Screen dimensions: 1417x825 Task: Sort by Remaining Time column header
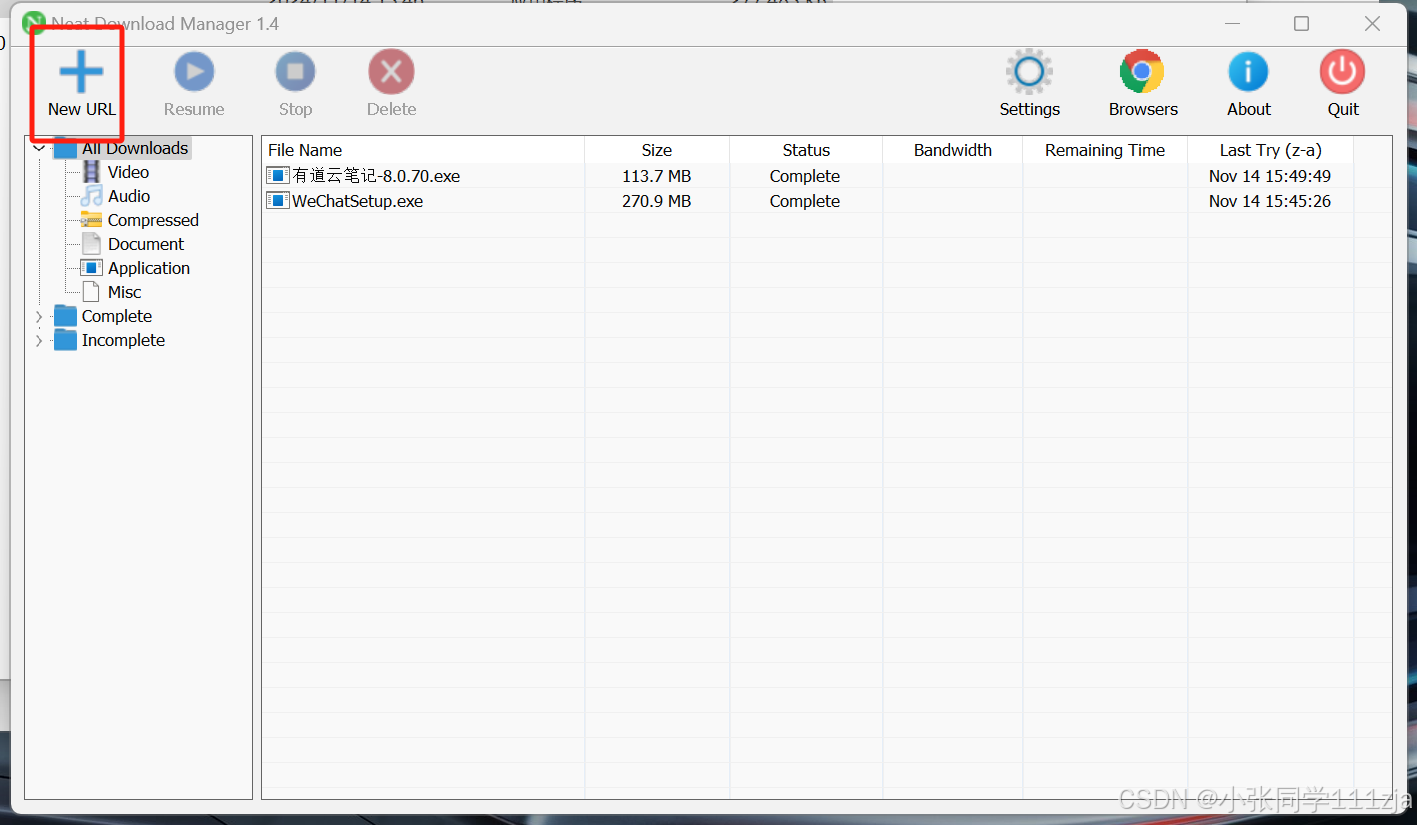pos(1105,150)
